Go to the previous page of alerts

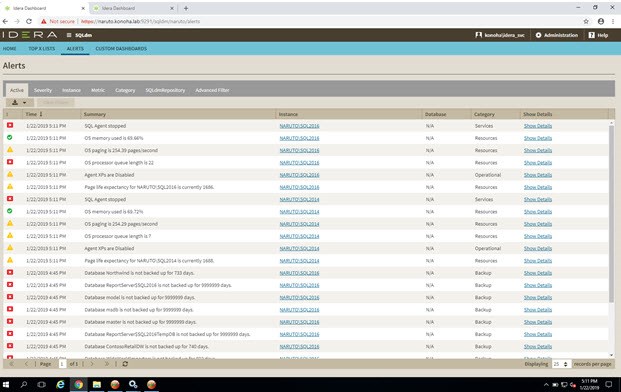pos(26,363)
